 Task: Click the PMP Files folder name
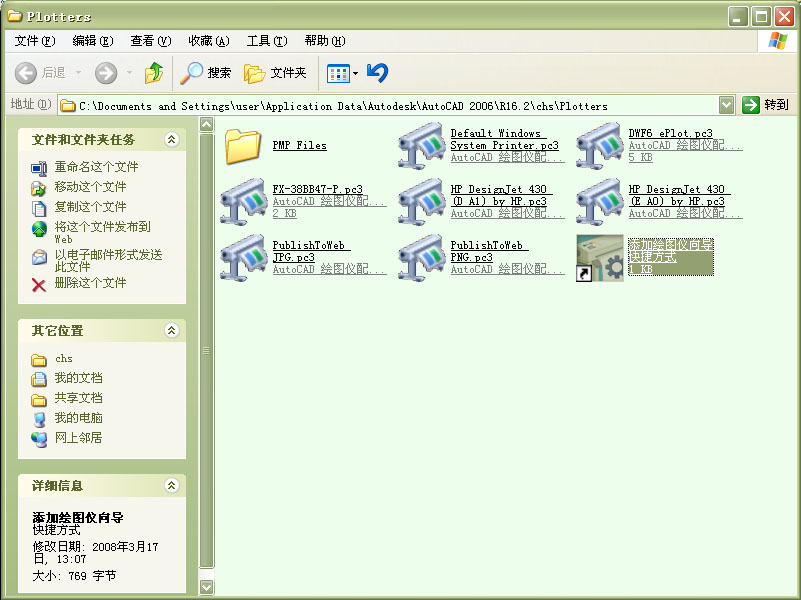299,146
